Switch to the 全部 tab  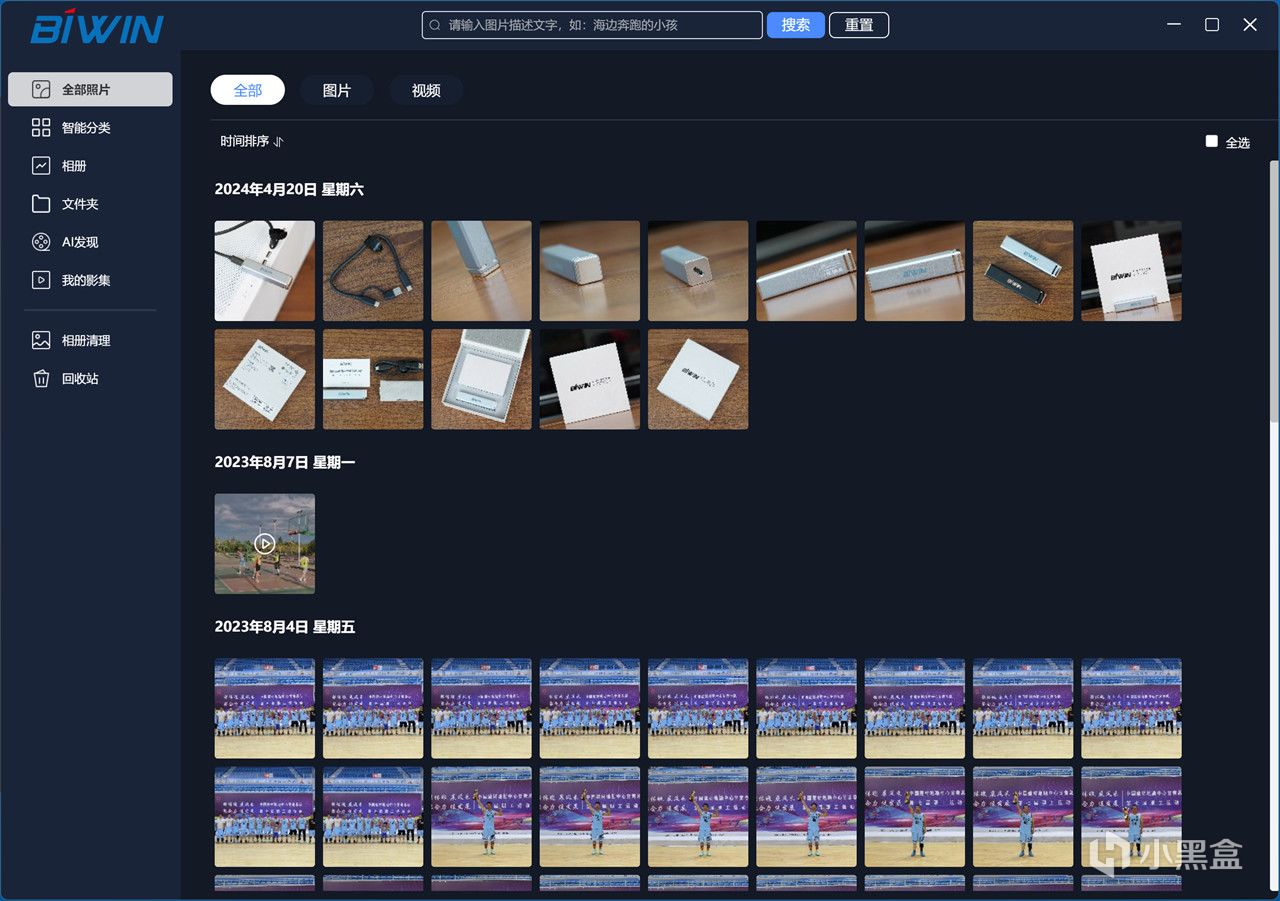point(247,90)
